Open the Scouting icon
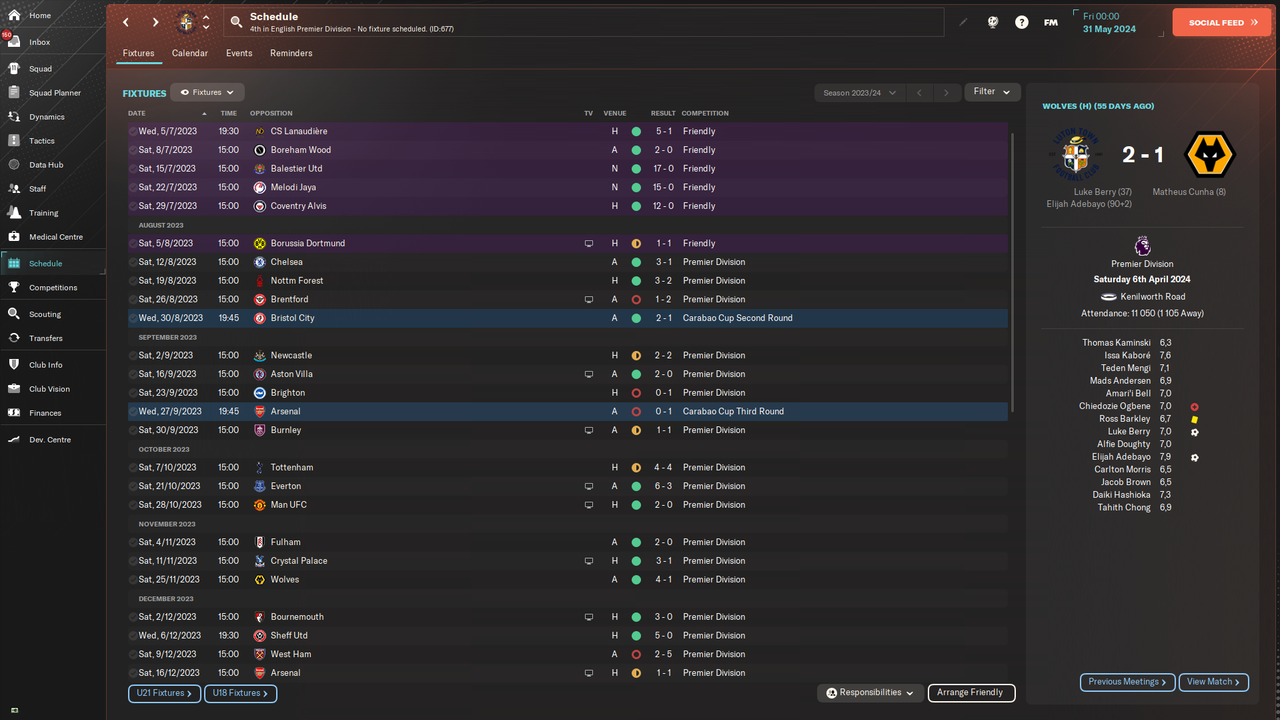 [x=14, y=314]
